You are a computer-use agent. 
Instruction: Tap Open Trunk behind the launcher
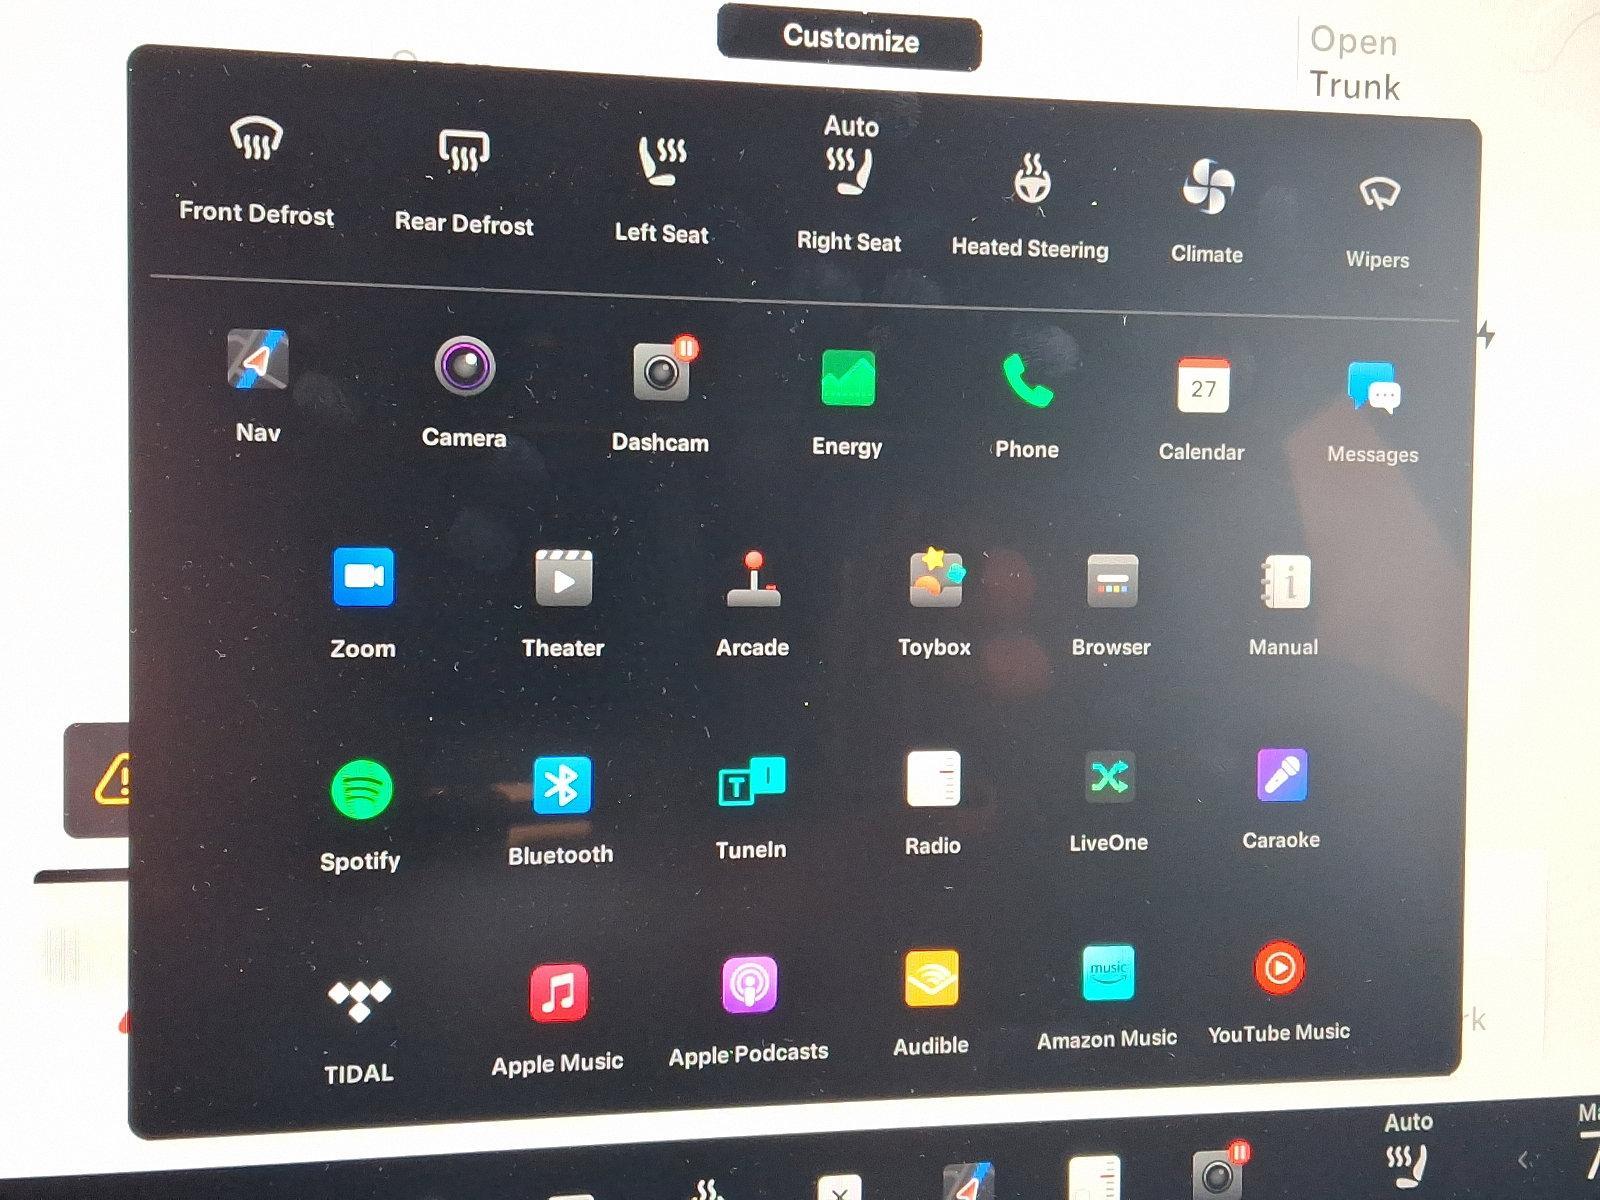pos(1355,63)
